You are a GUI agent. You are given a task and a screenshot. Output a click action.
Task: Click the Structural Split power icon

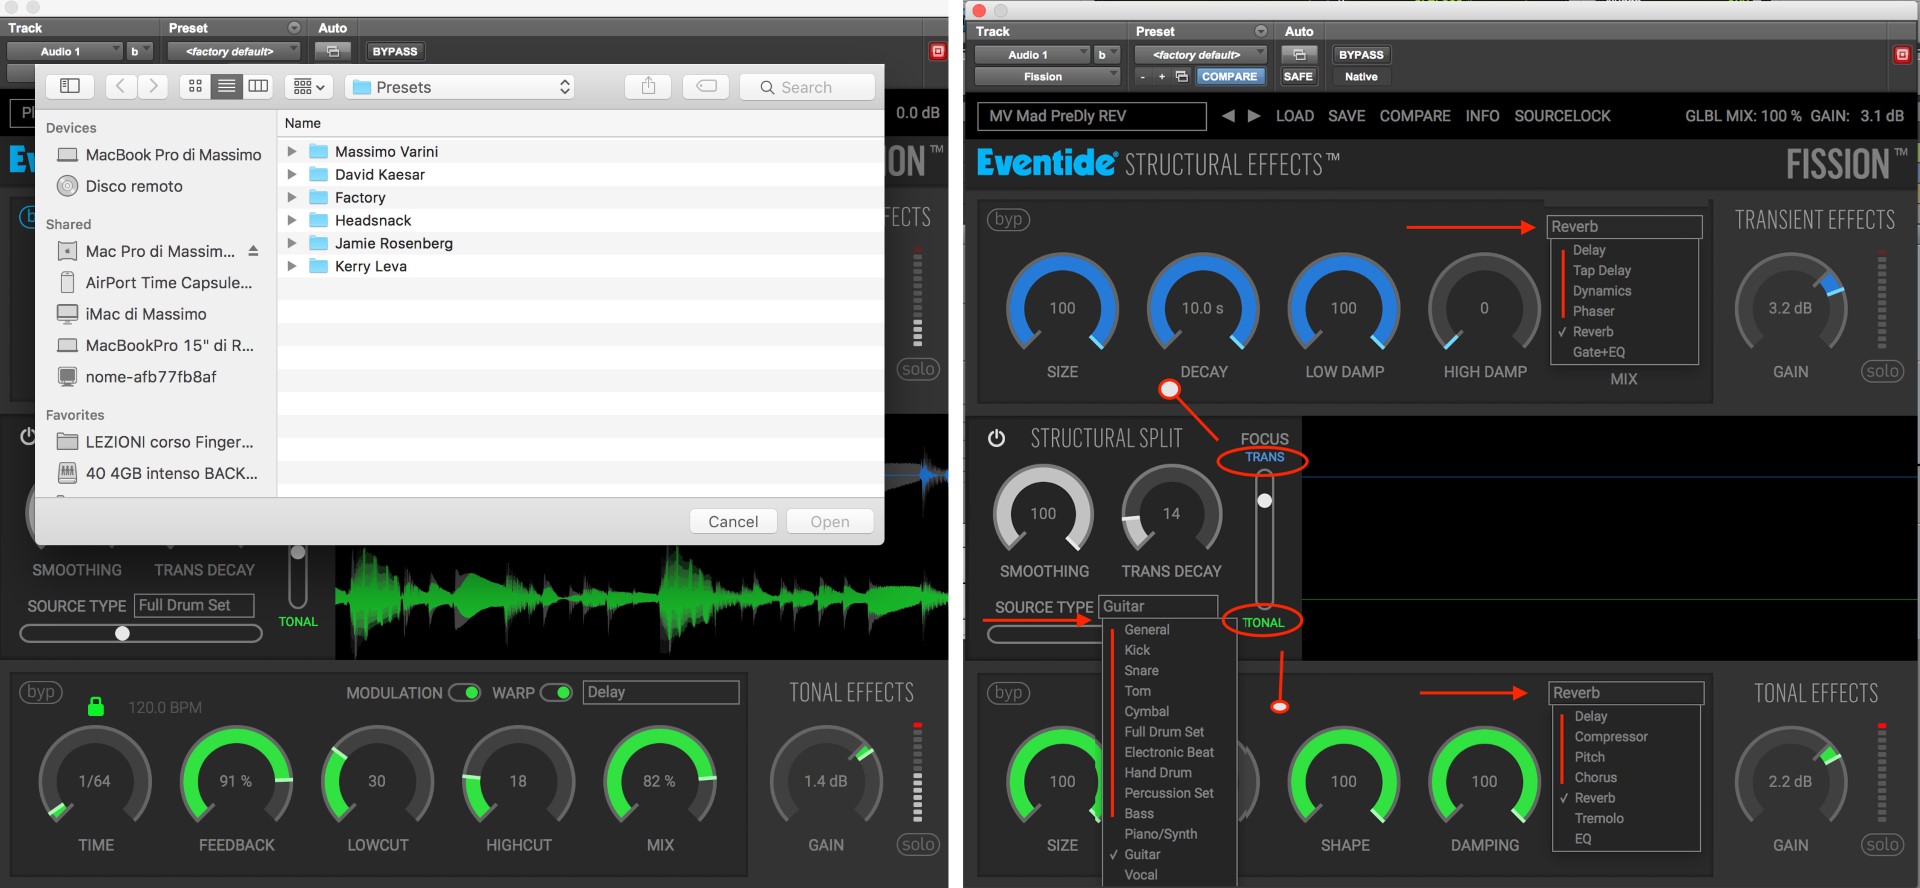click(x=996, y=438)
